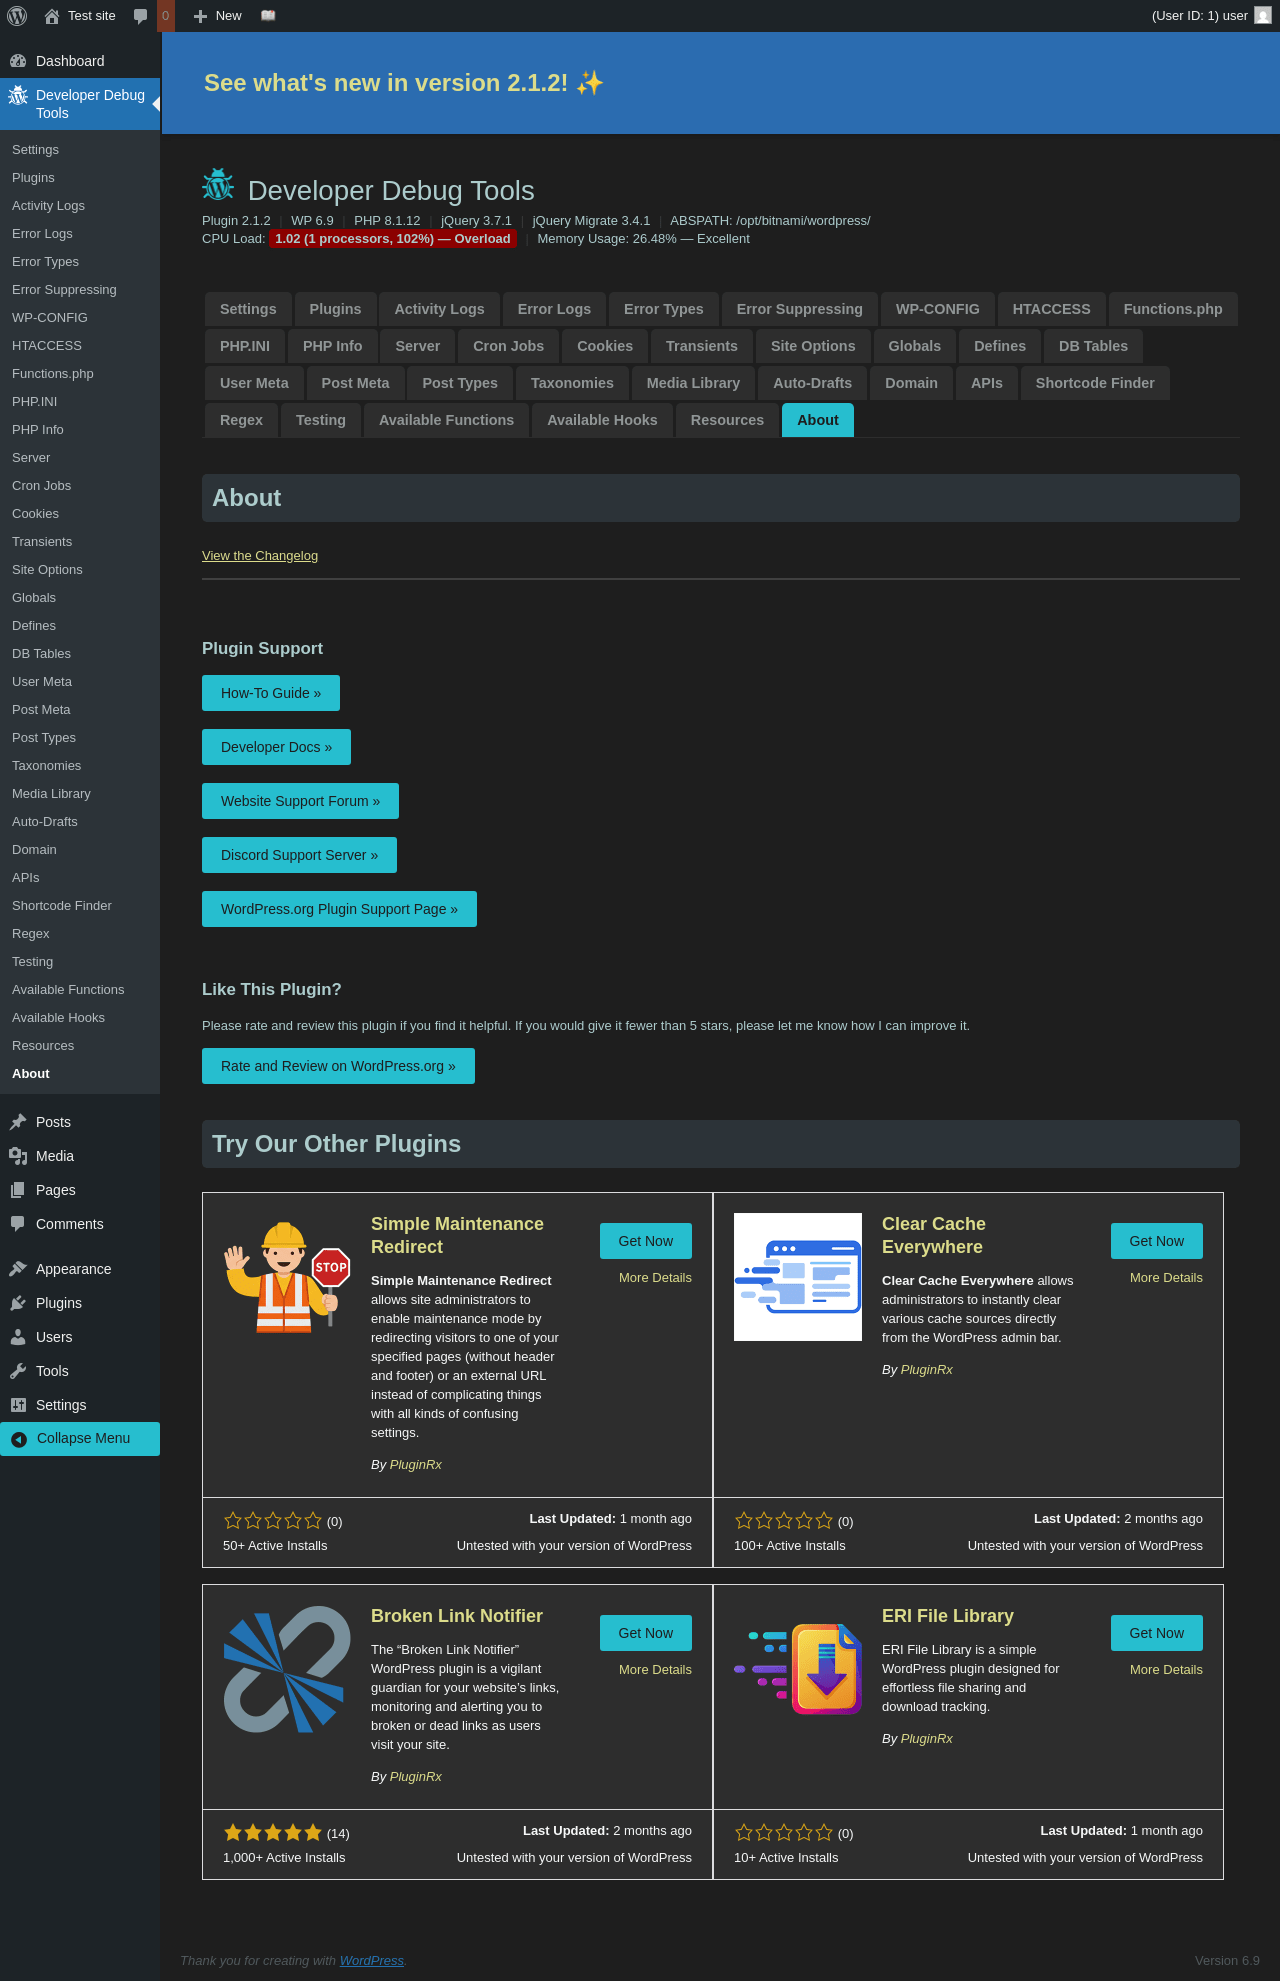
Task: Switch to the DB Tables tab
Action: coord(1093,346)
